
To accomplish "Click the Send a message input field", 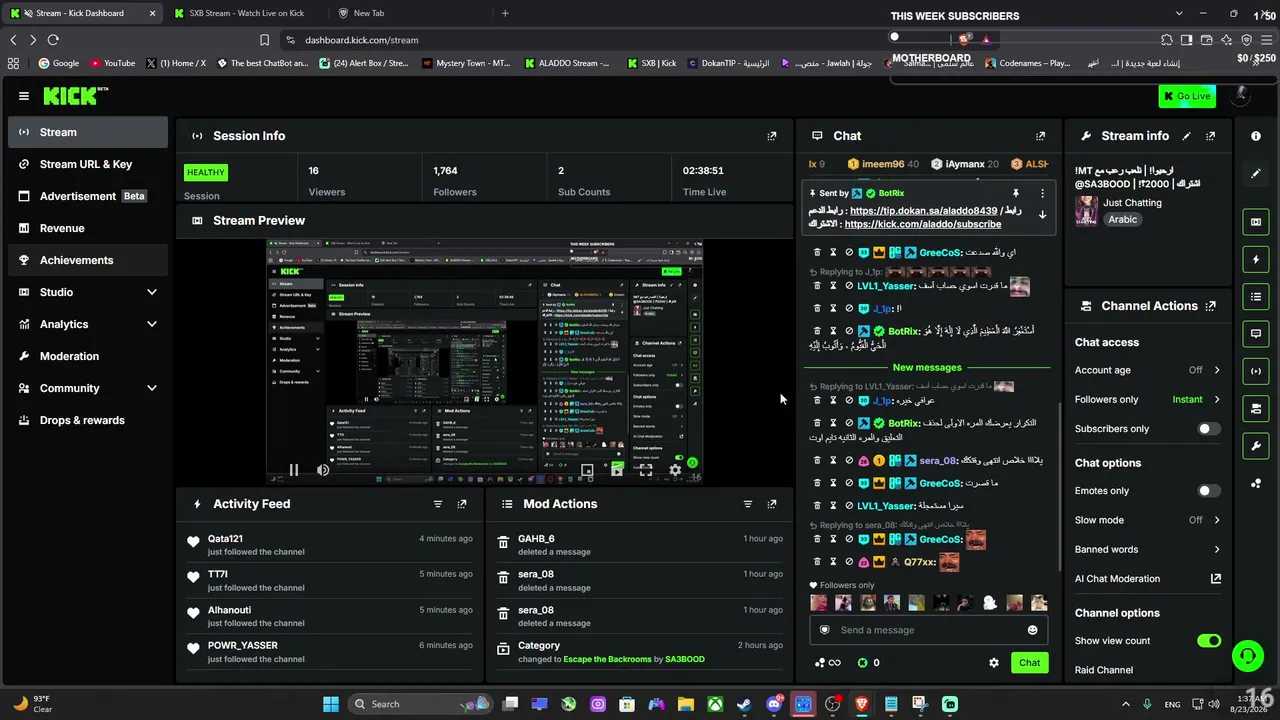I will [x=929, y=630].
